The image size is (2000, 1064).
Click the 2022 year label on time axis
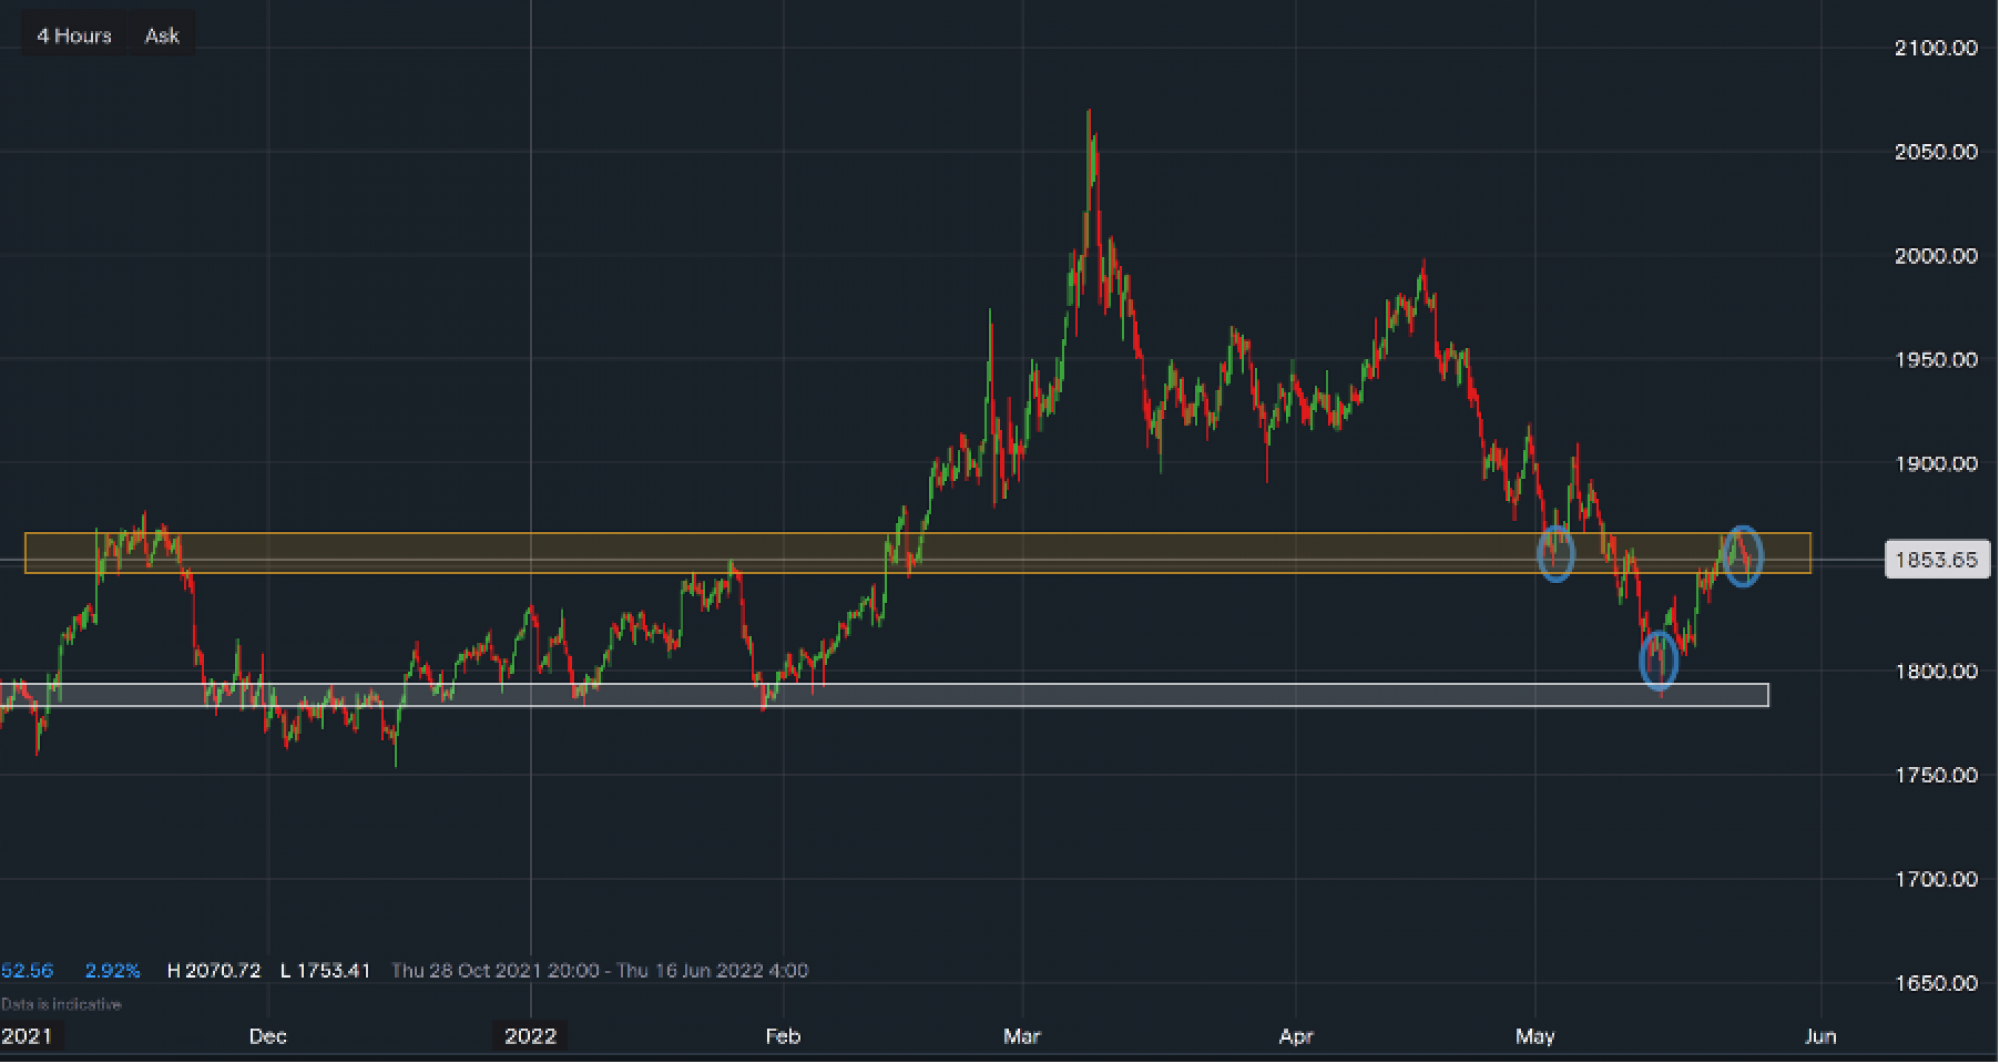coord(530,1036)
